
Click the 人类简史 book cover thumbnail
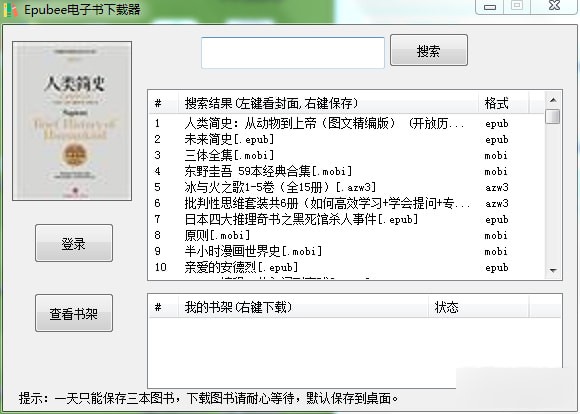[72, 121]
